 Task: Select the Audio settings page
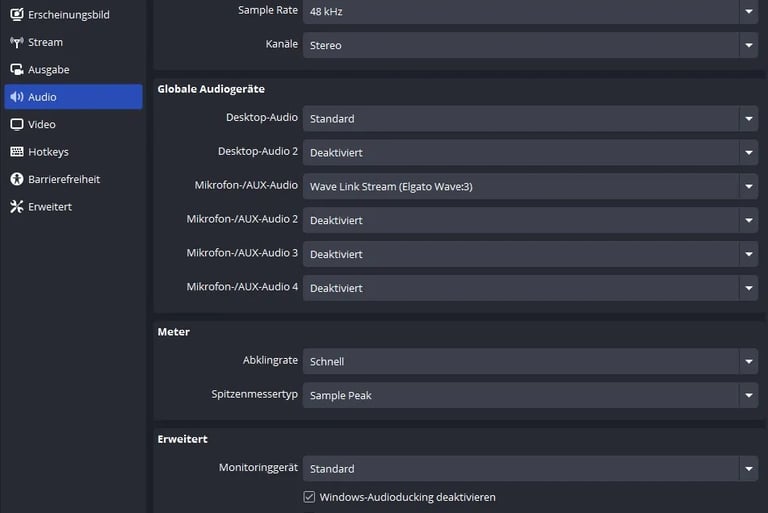pos(73,97)
